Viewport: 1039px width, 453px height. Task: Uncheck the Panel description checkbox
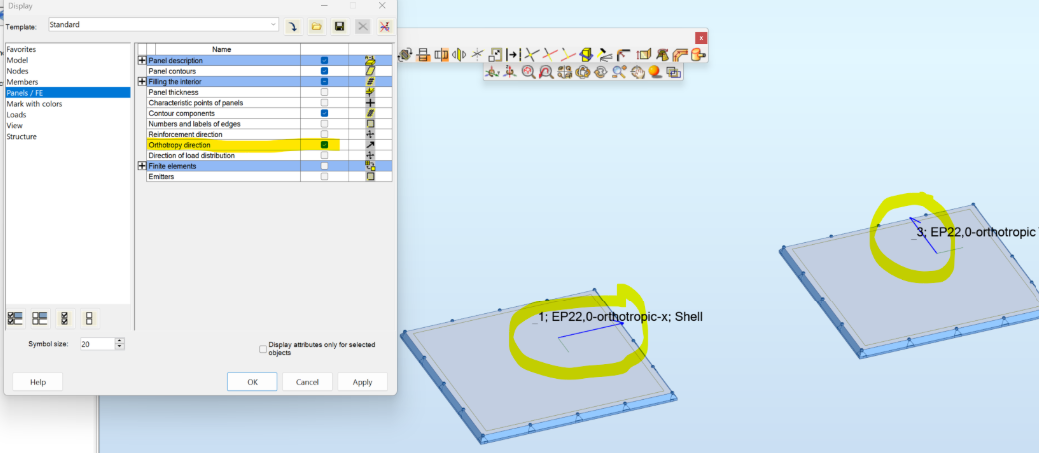coord(324,60)
